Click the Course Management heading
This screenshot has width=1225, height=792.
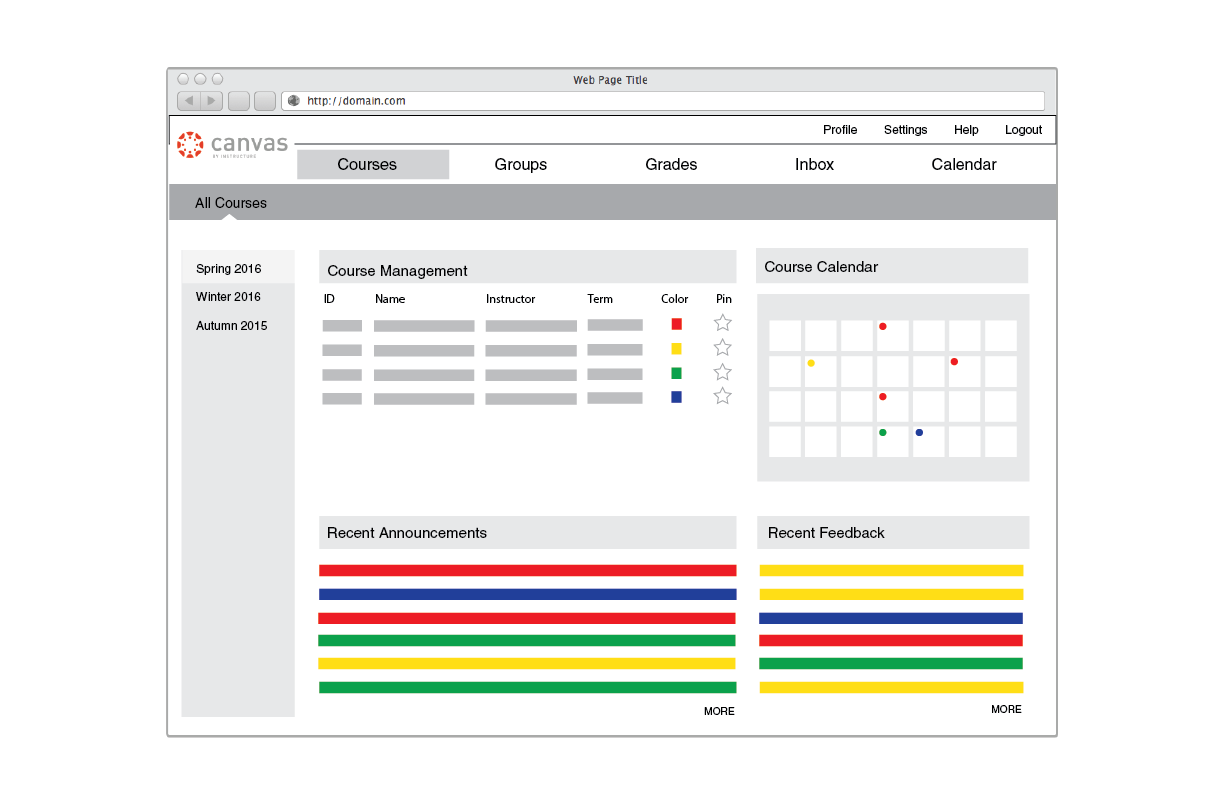[398, 271]
